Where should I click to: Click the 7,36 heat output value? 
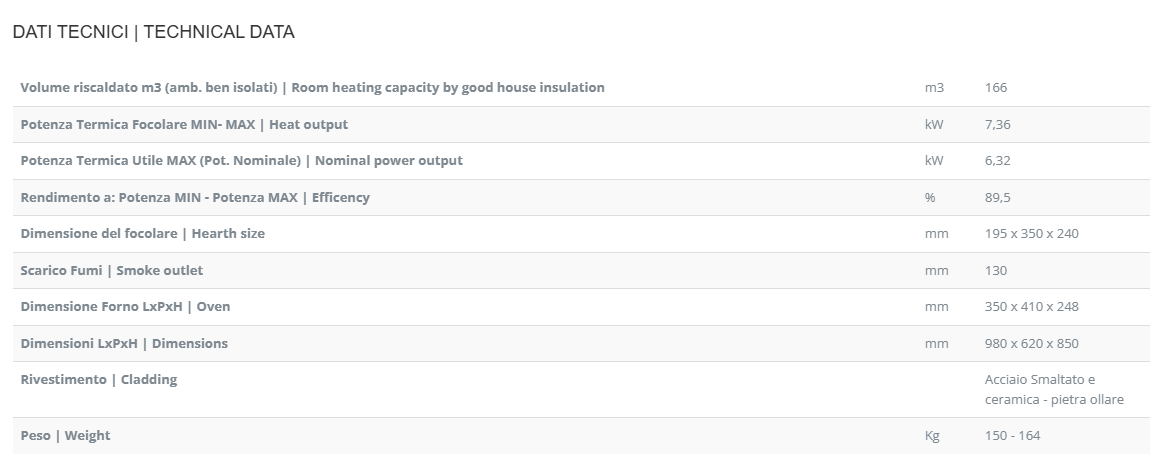[998, 125]
